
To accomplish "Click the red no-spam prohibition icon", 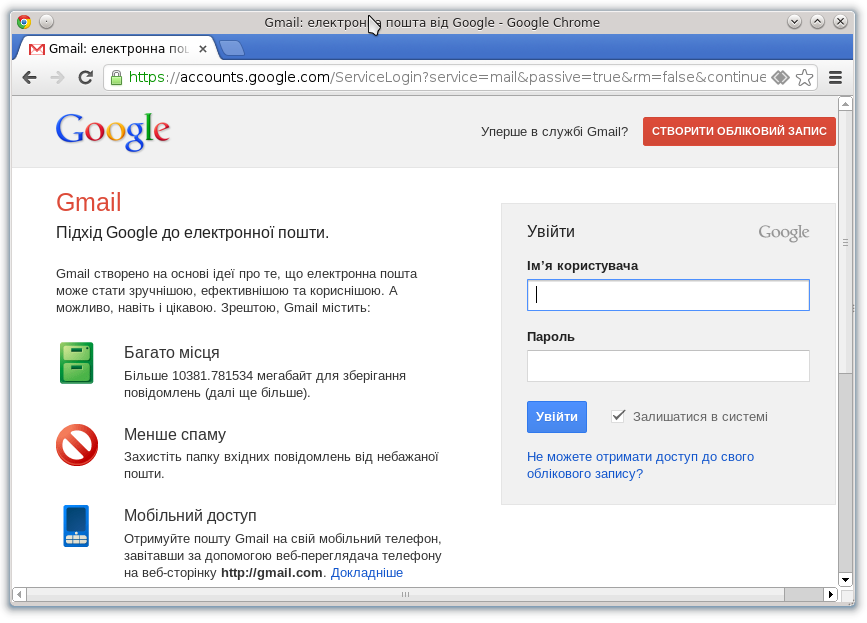I will 77,445.
